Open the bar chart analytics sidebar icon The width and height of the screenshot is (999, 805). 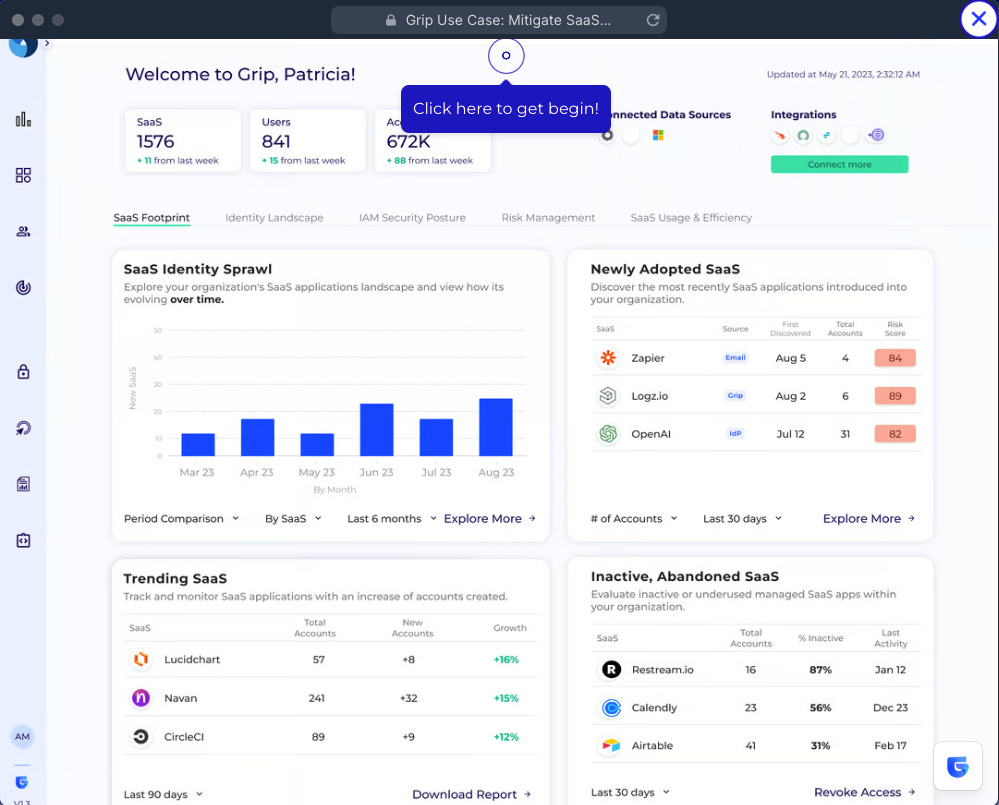(23, 119)
